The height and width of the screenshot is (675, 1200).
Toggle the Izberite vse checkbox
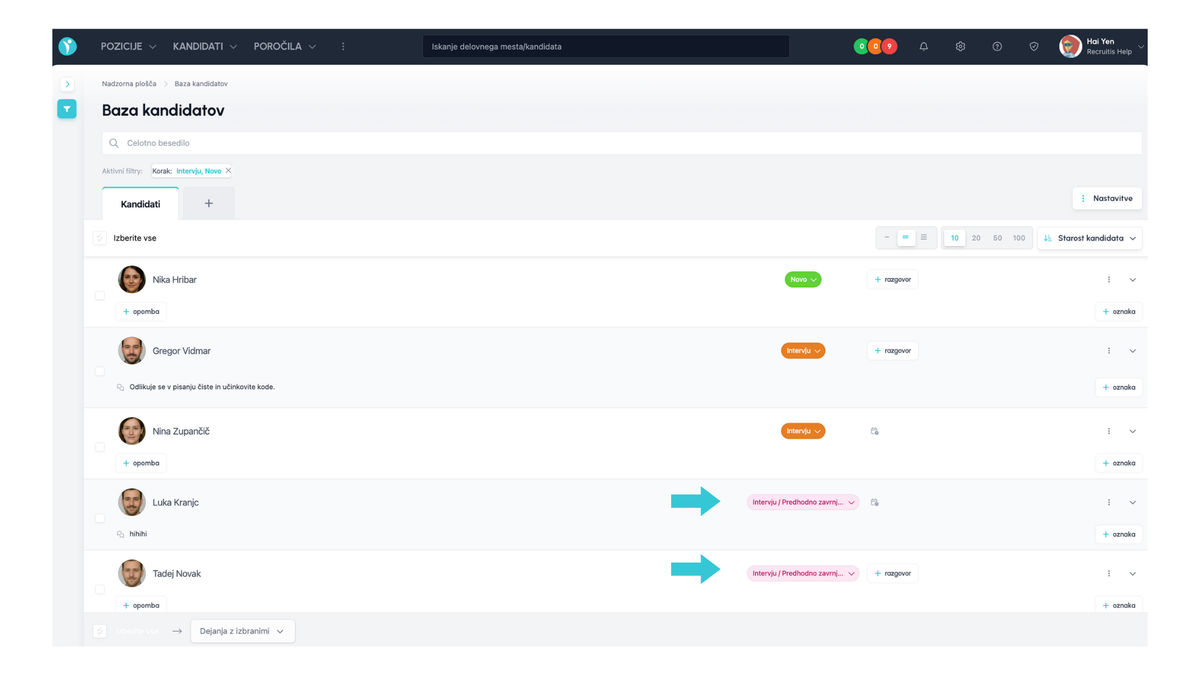[99, 238]
